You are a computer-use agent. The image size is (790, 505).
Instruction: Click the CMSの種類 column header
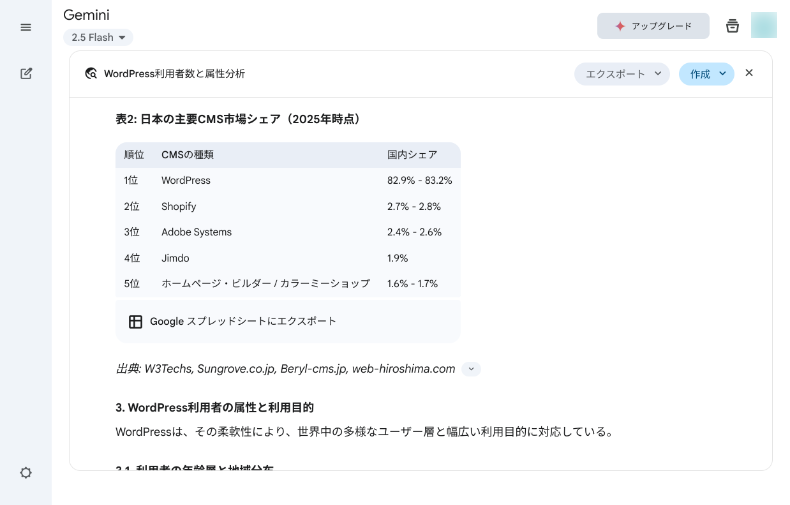[187, 155]
